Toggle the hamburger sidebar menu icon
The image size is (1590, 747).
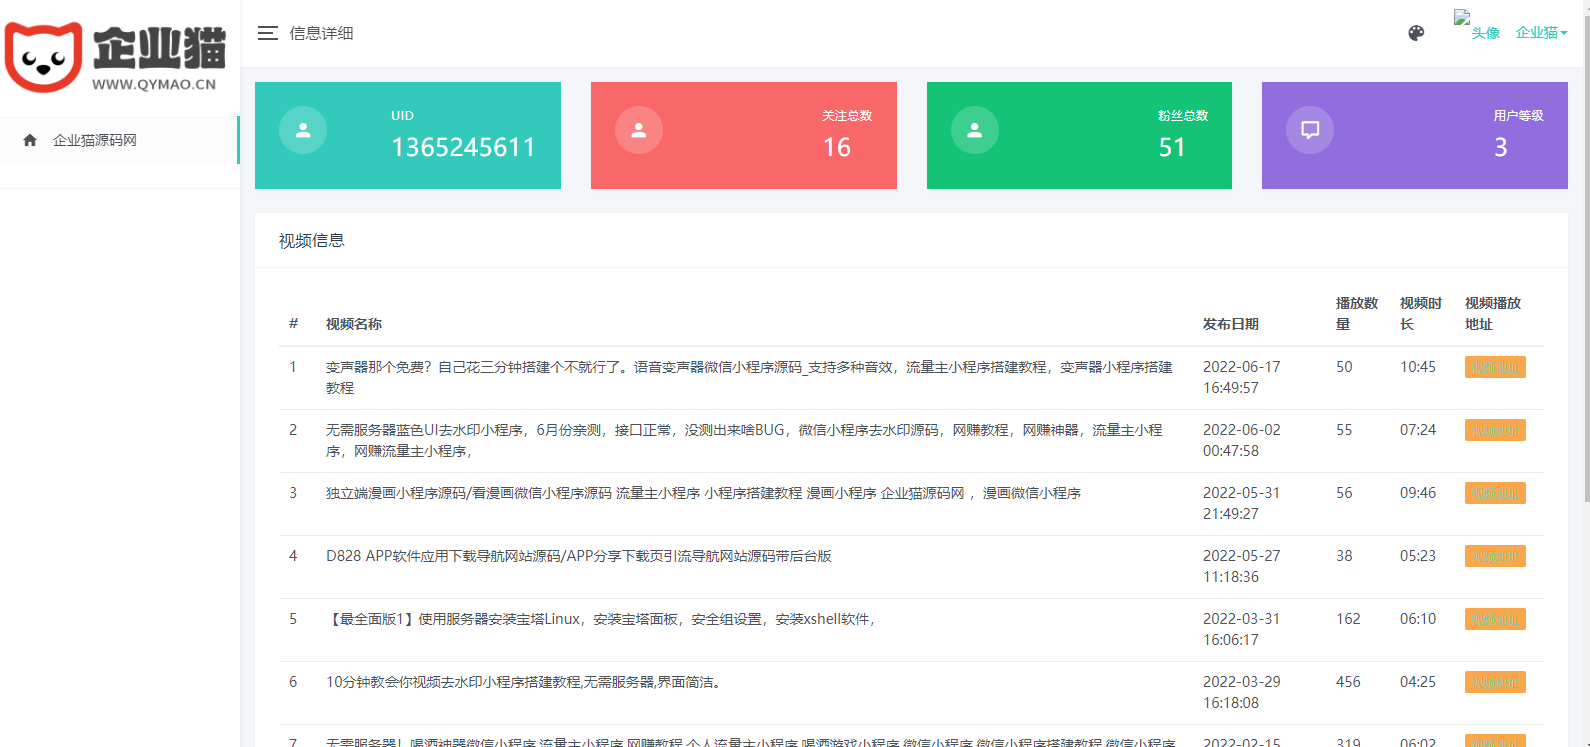click(267, 33)
